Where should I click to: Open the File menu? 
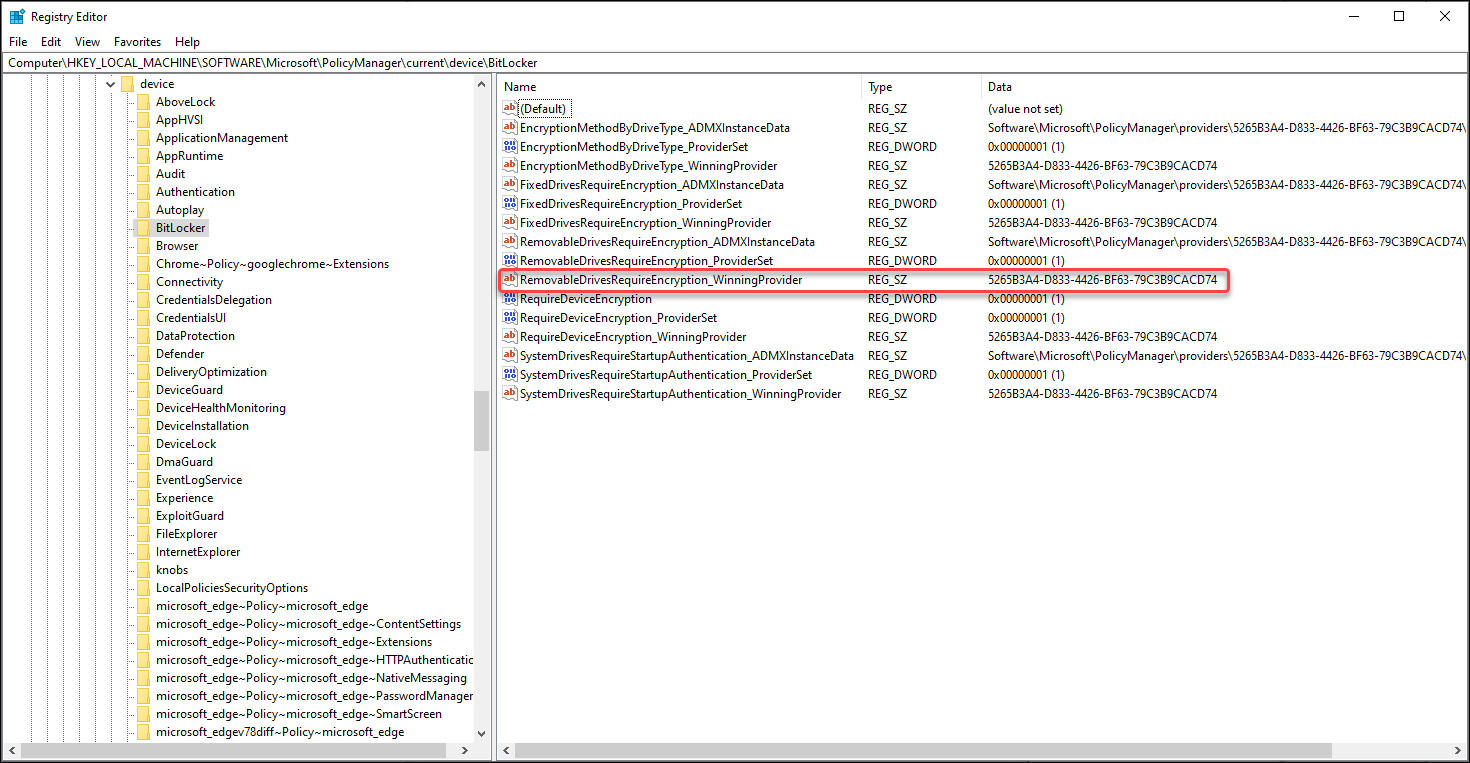[18, 42]
